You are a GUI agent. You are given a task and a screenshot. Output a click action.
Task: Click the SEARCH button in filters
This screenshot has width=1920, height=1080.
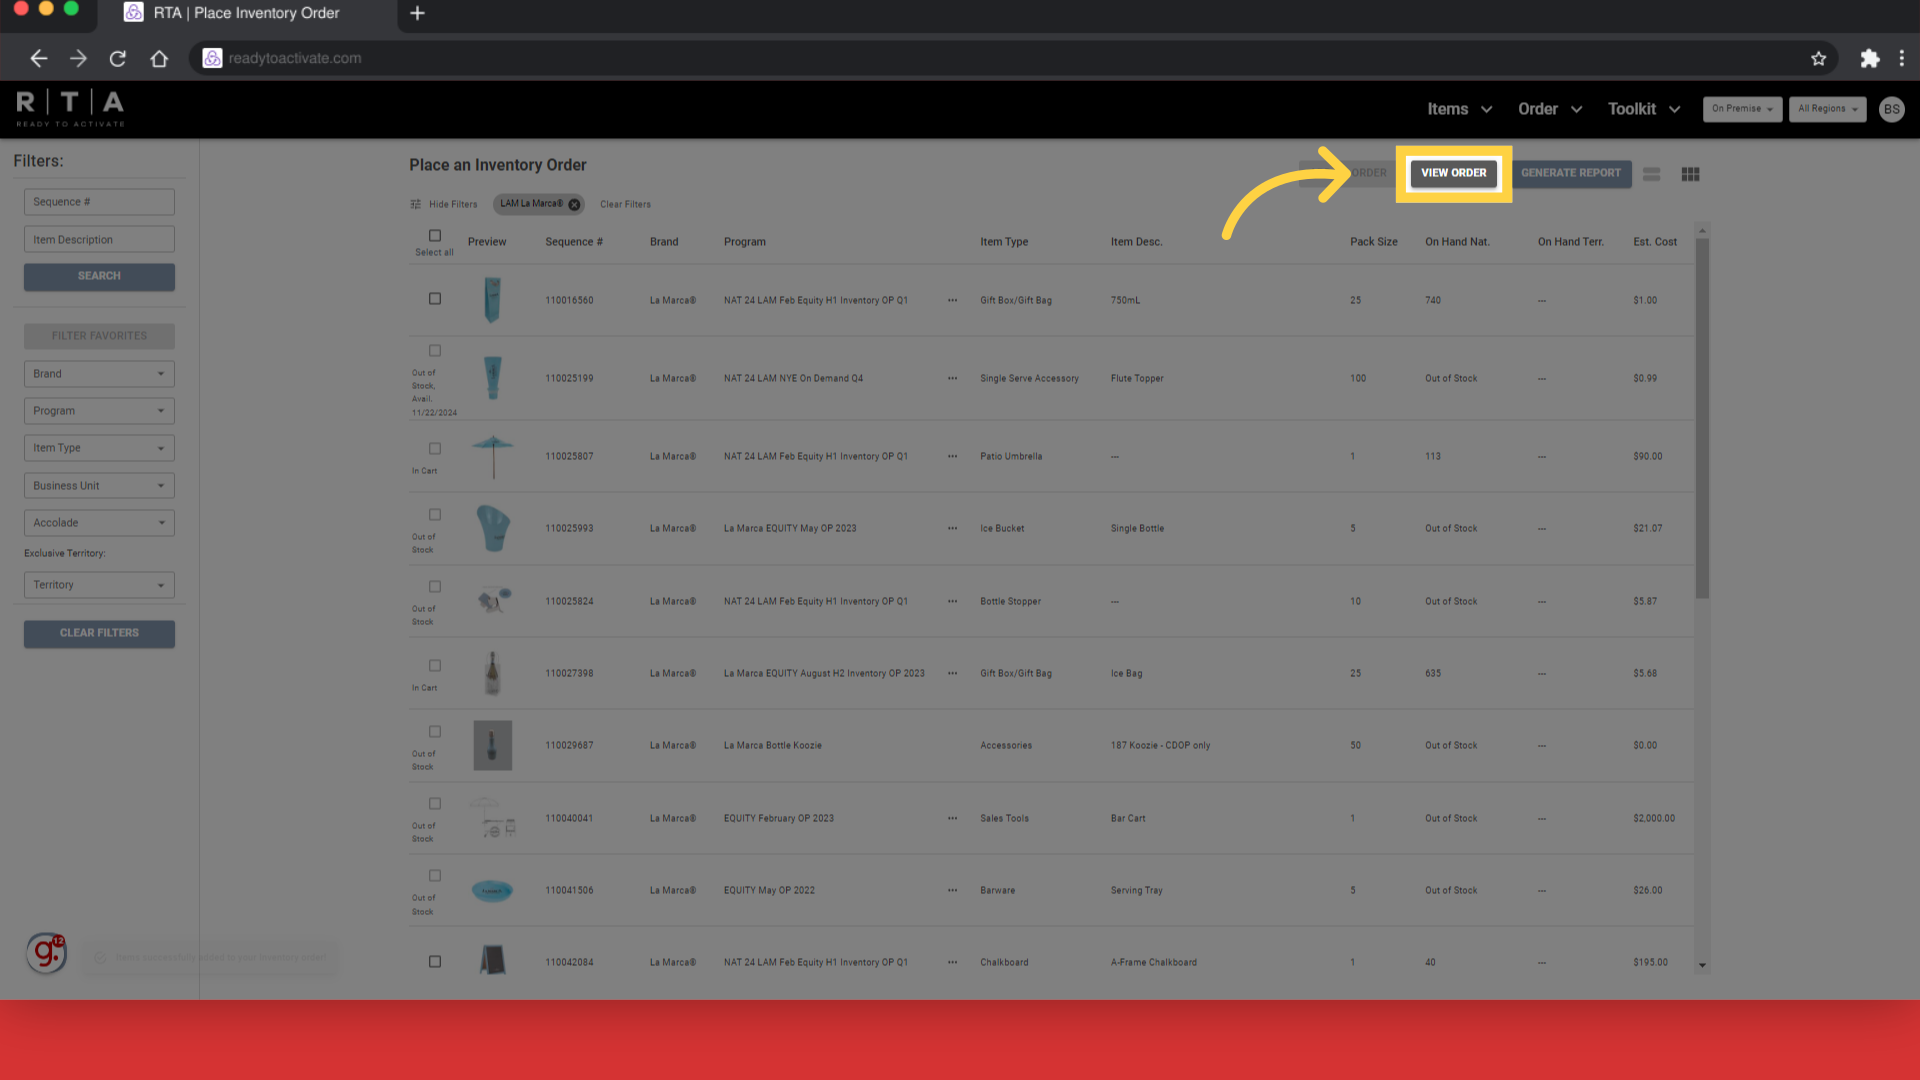pyautogui.click(x=99, y=276)
